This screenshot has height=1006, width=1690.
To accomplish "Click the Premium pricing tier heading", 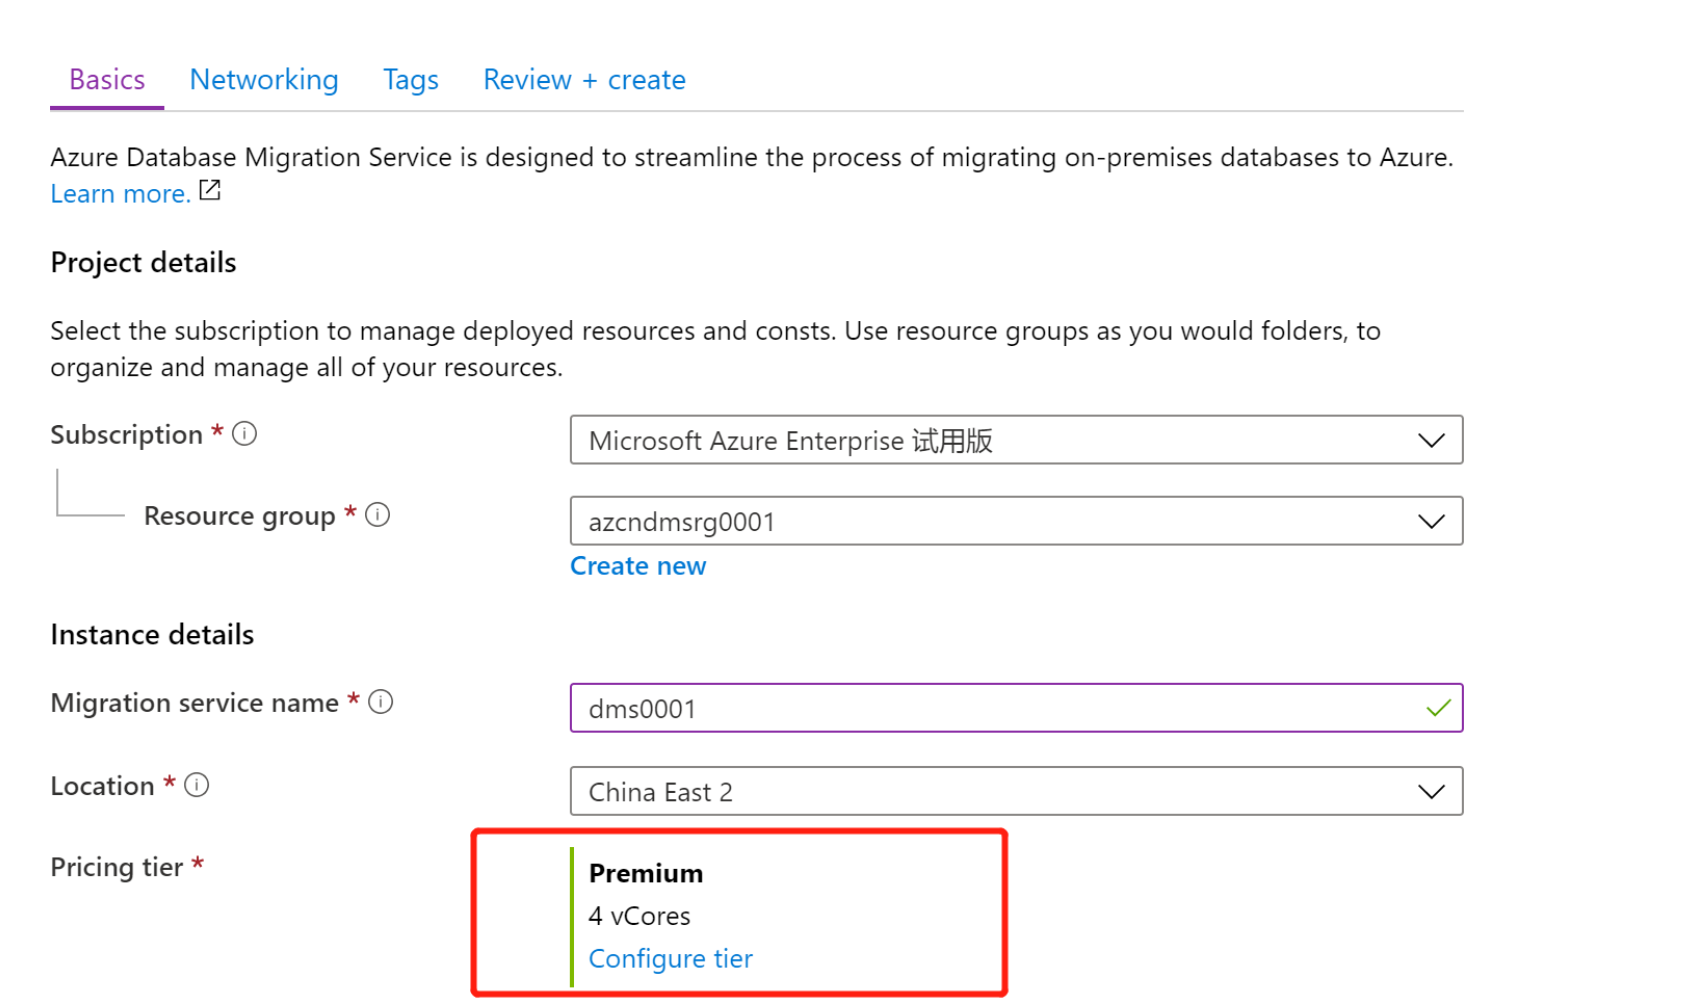I will coord(646,874).
